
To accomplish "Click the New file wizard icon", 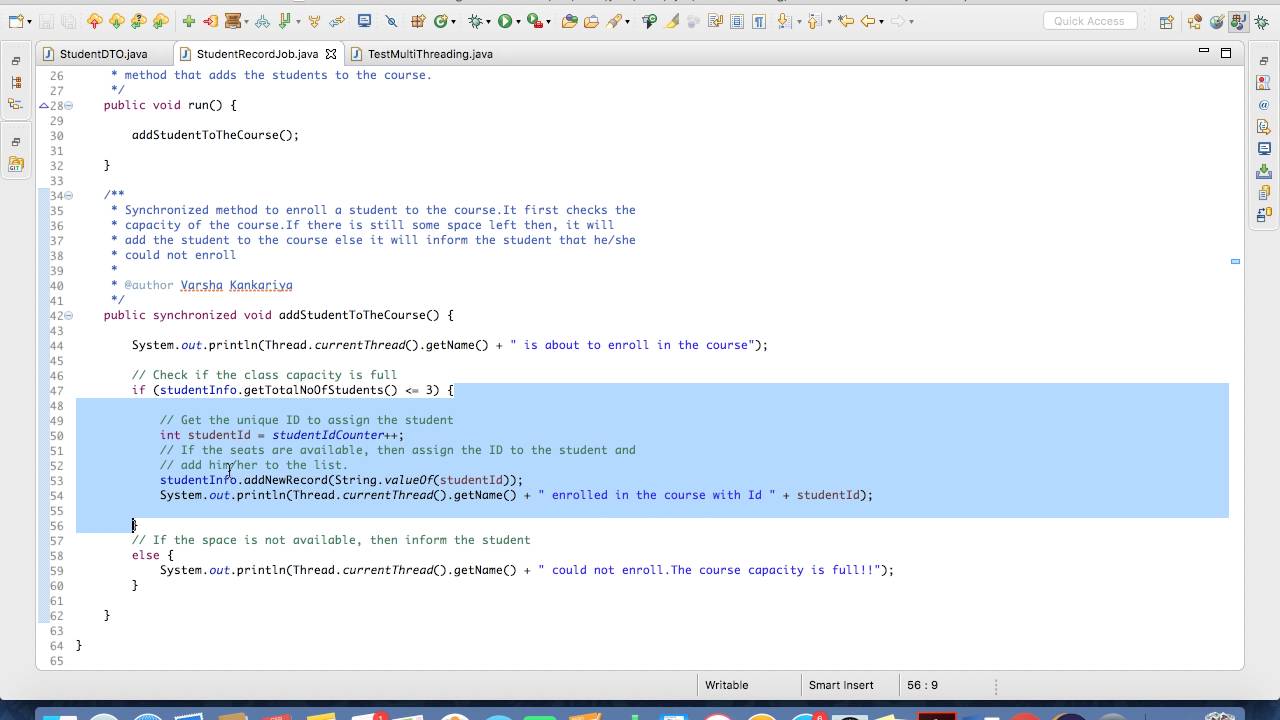I will pyautogui.click(x=17, y=21).
